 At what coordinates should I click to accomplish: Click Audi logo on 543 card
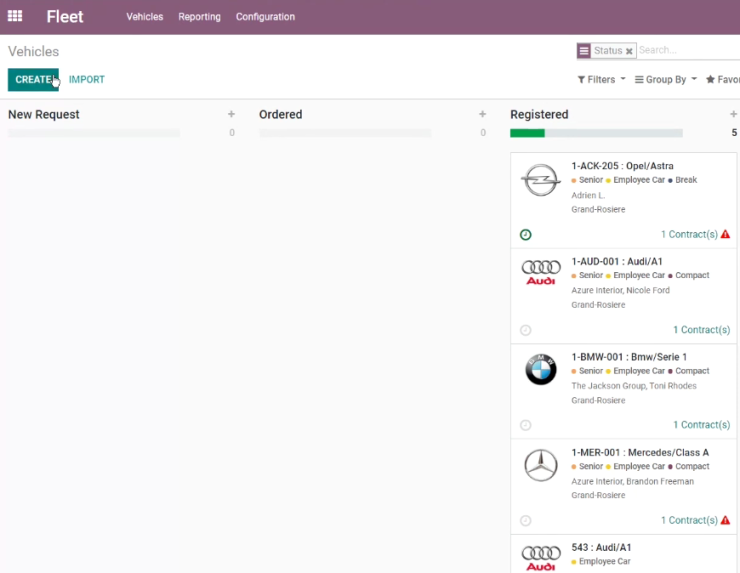coord(541,558)
